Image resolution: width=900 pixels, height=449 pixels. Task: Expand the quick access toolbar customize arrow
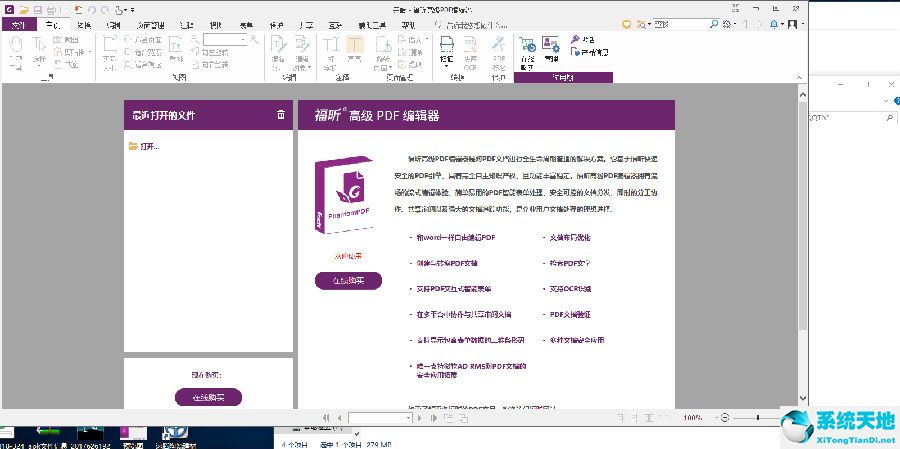click(133, 10)
